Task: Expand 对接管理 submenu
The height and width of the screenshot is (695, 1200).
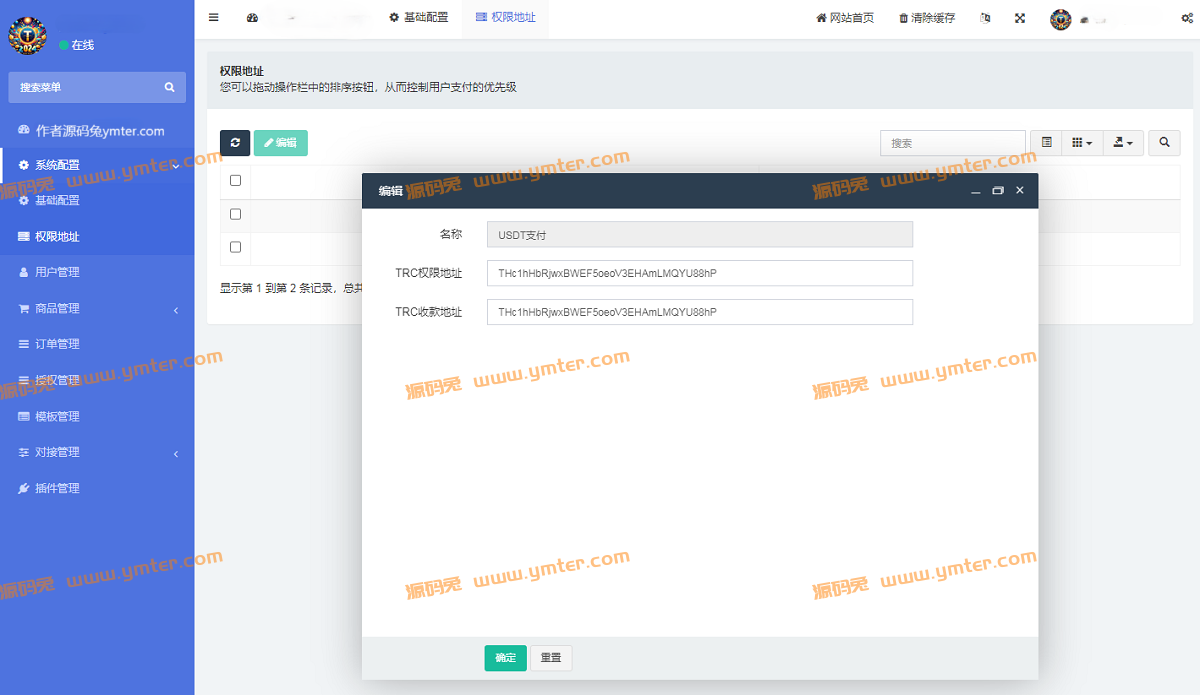Action: [97, 452]
